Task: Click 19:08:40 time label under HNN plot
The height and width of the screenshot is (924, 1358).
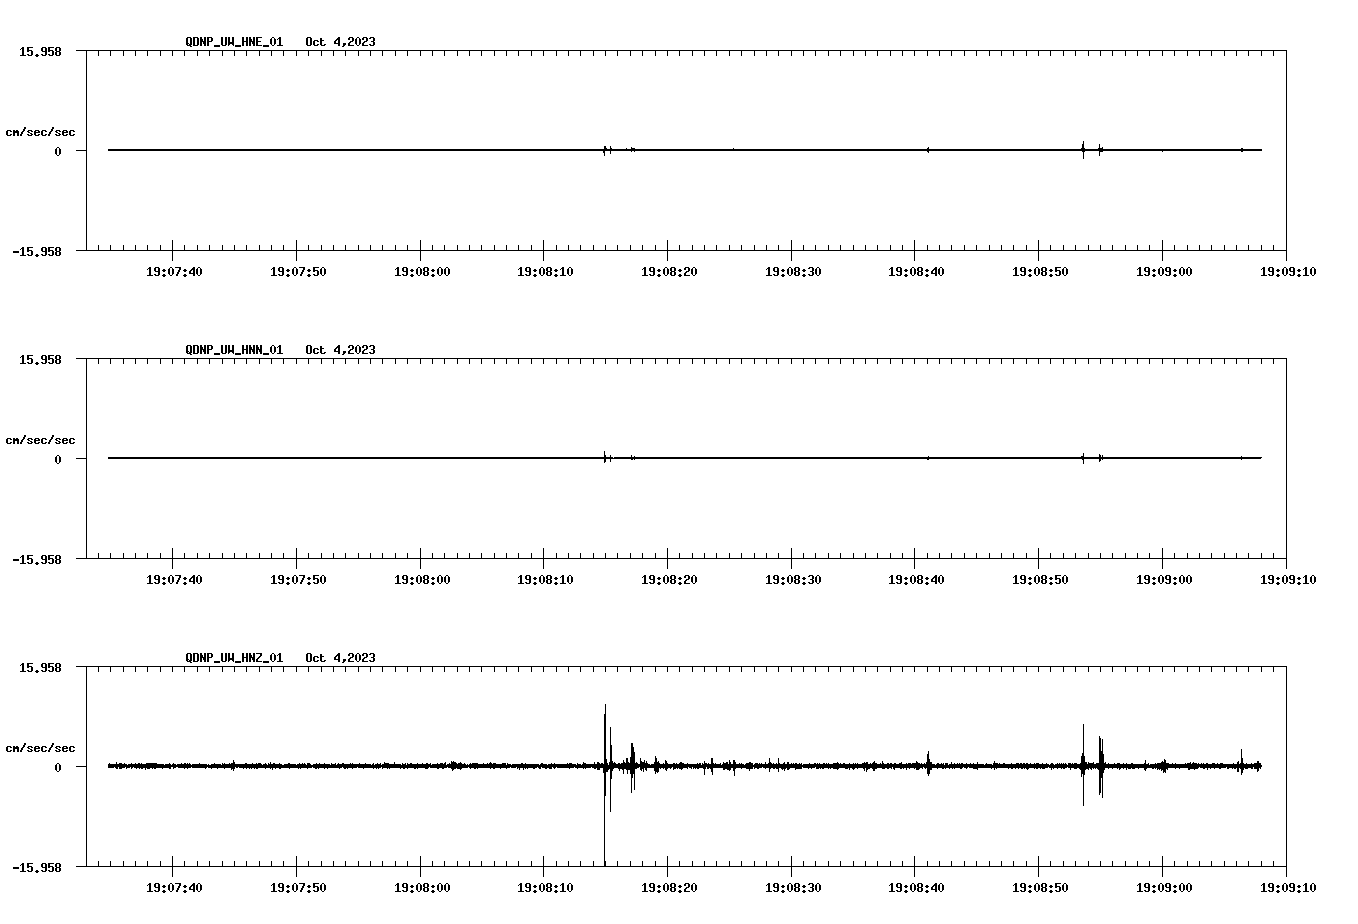Action: (916, 579)
